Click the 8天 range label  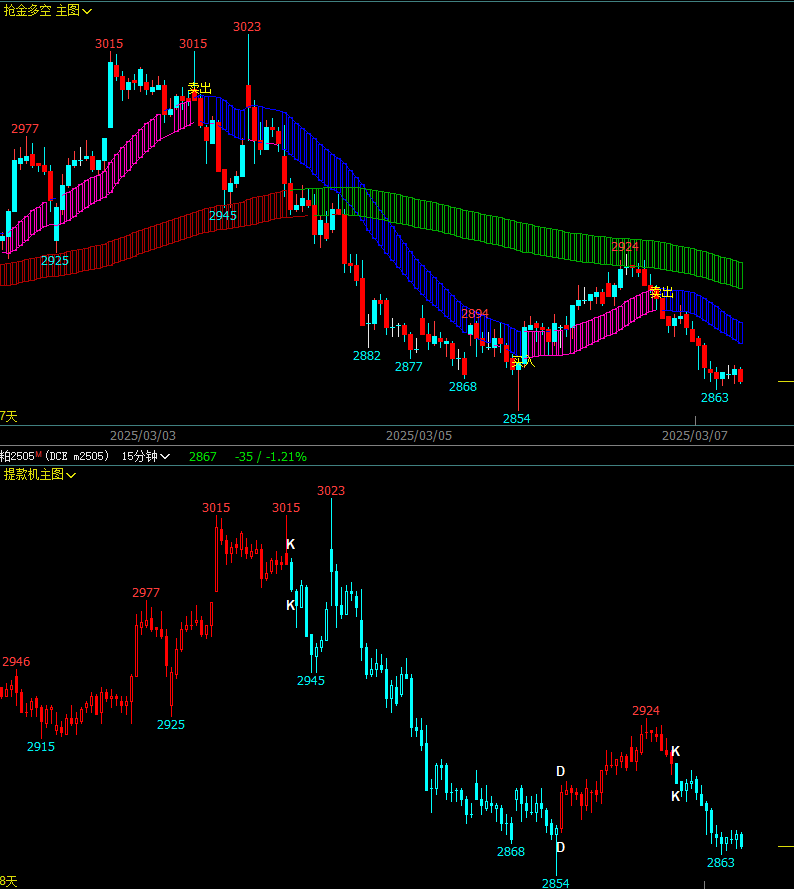[x=9, y=882]
